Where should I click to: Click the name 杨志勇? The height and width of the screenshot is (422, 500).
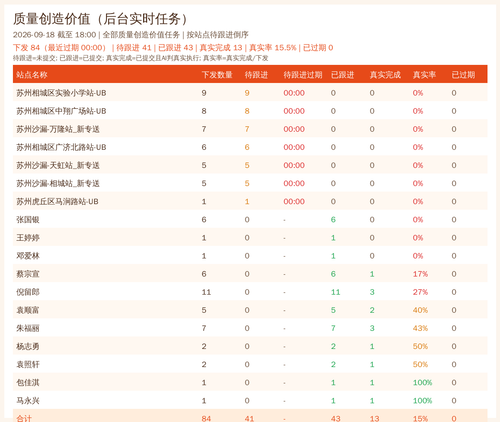tap(28, 346)
